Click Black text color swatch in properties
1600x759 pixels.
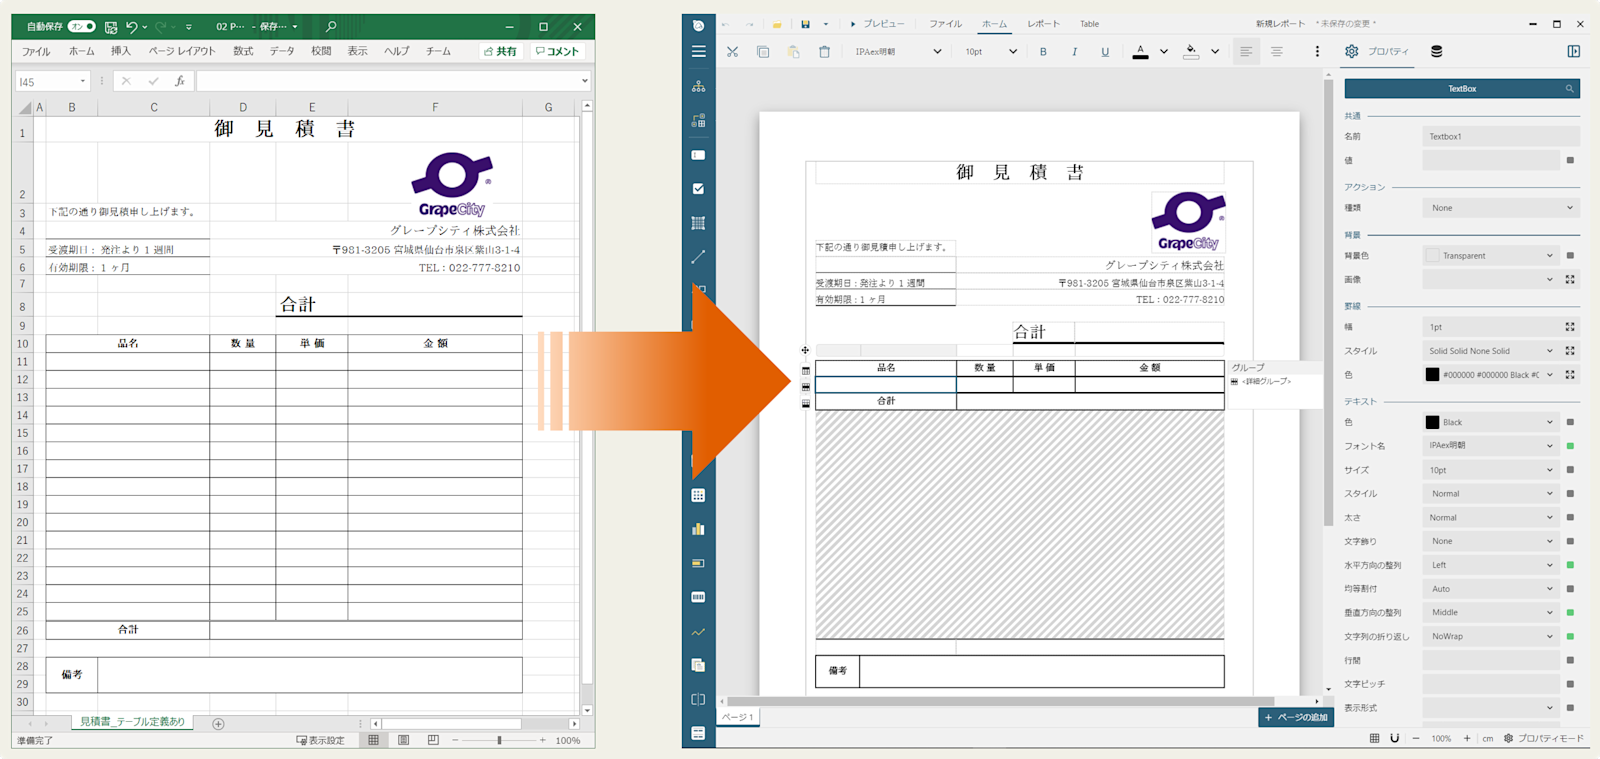[1432, 422]
